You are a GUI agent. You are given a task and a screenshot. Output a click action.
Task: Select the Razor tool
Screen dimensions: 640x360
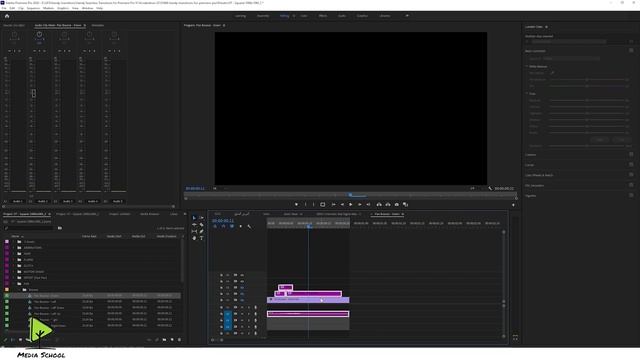[x=201, y=225]
